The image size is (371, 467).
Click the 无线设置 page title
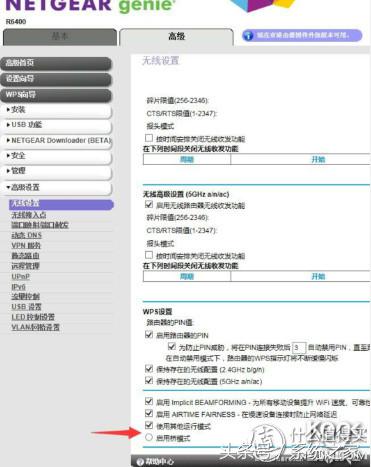[161, 61]
